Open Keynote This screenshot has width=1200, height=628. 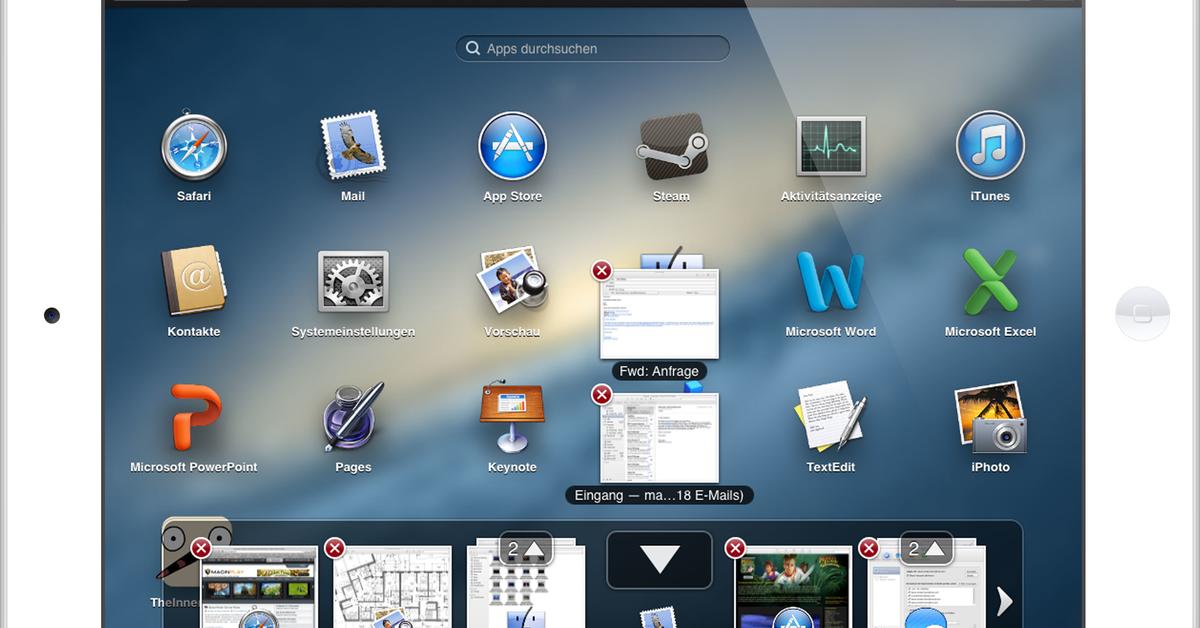(512, 417)
